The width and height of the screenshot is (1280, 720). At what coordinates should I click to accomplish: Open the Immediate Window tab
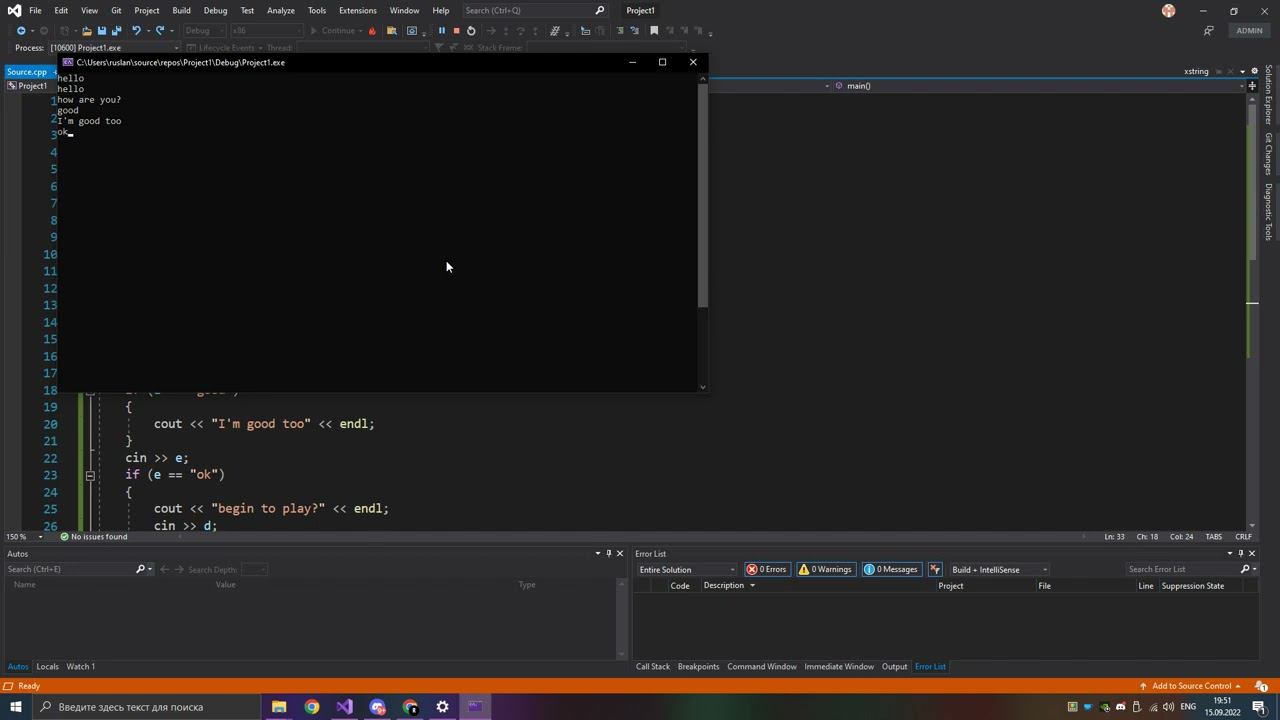tap(839, 667)
